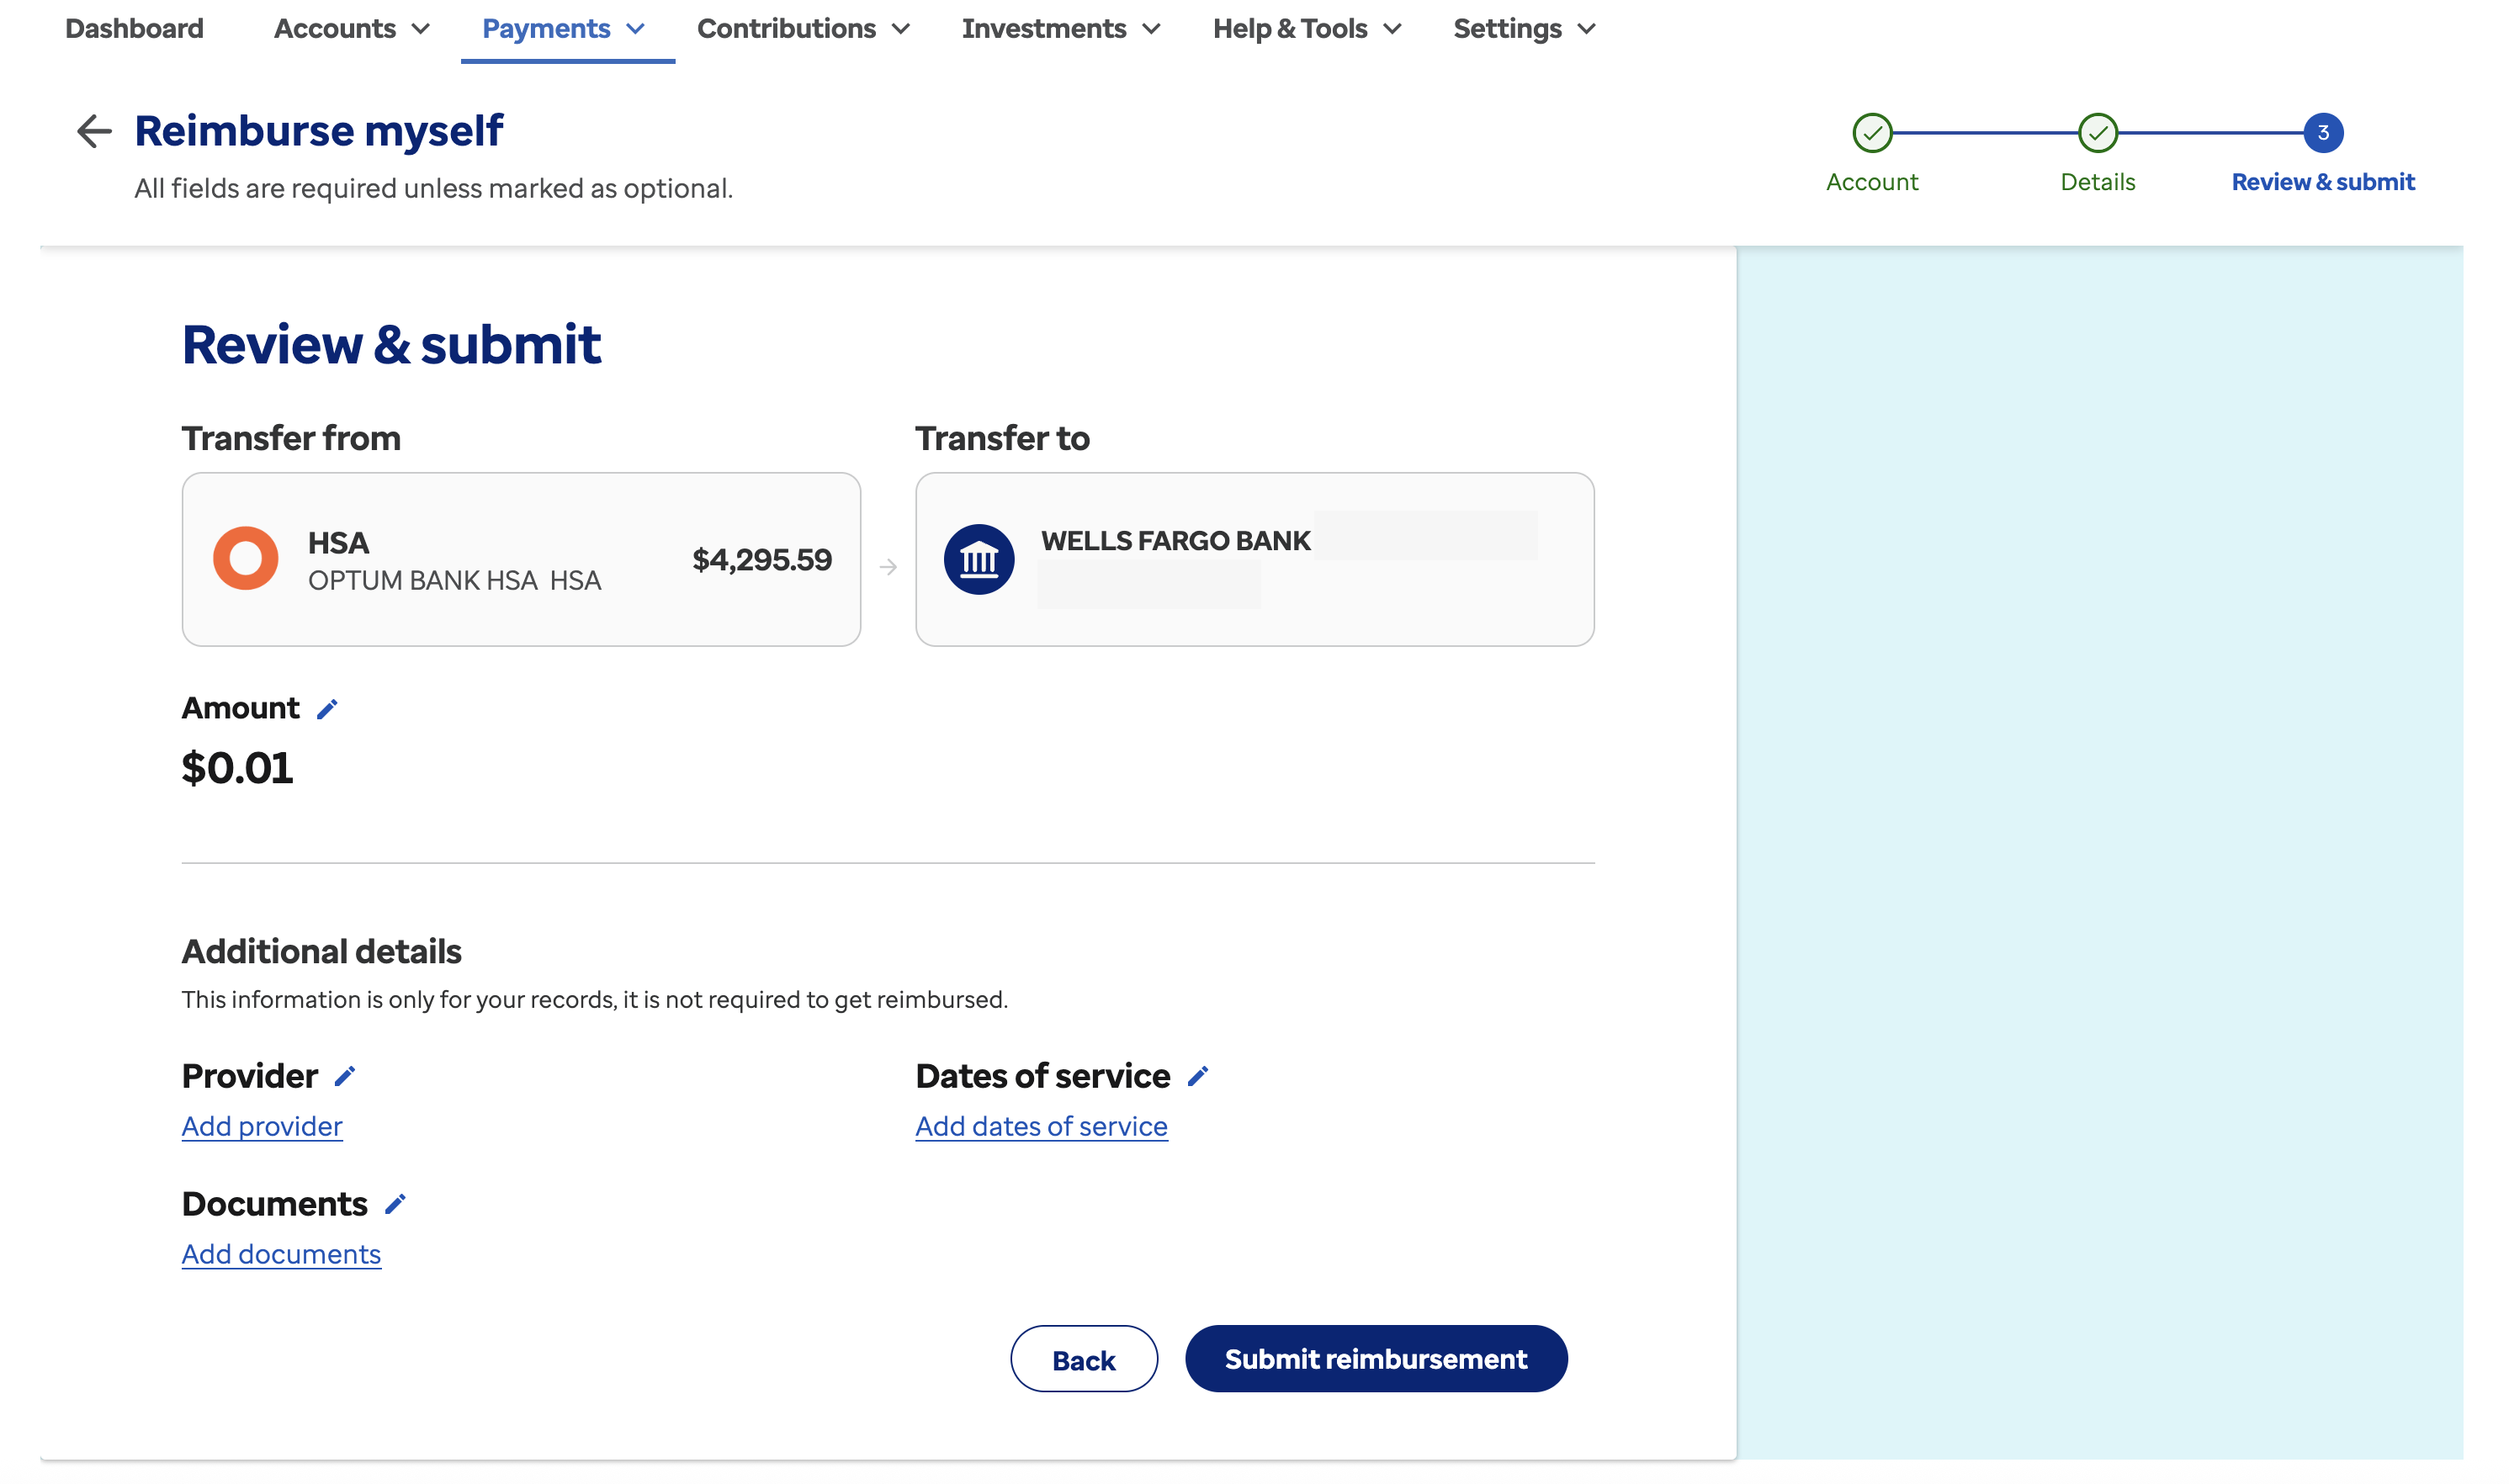Open the Help & Tools menu
Image resolution: width=2509 pixels, height=1484 pixels.
1306,29
